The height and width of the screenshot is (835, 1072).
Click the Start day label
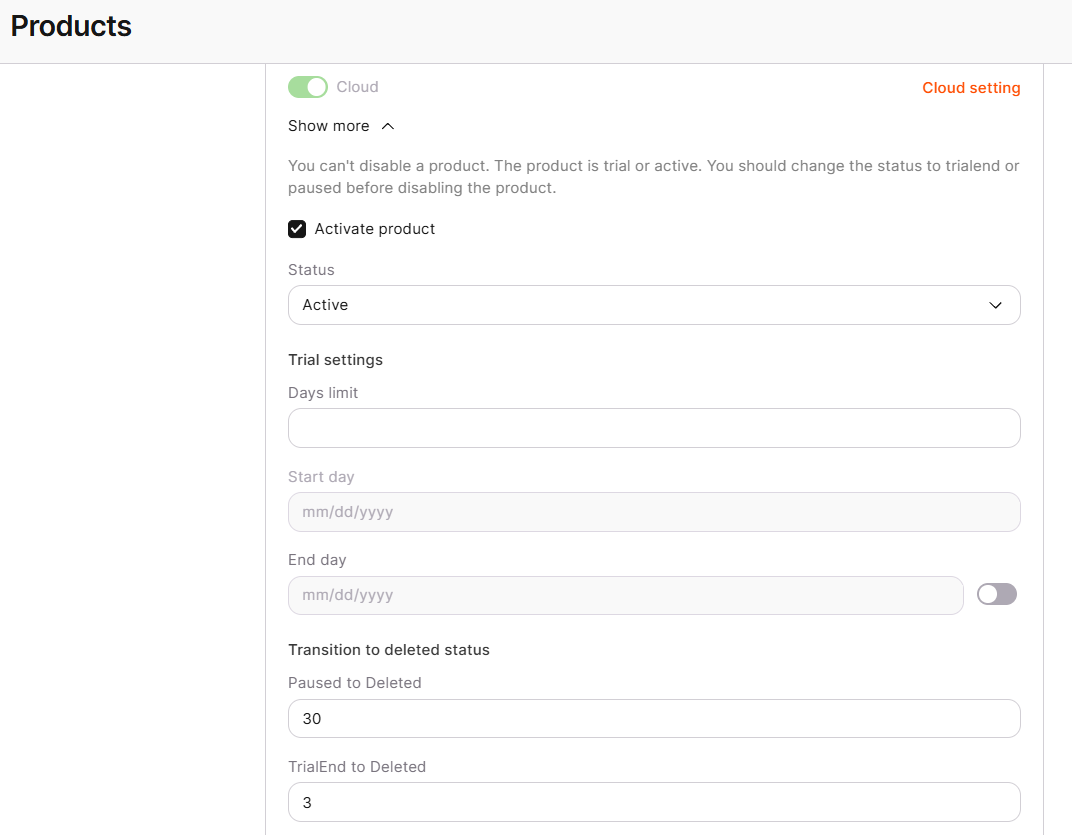click(x=321, y=477)
